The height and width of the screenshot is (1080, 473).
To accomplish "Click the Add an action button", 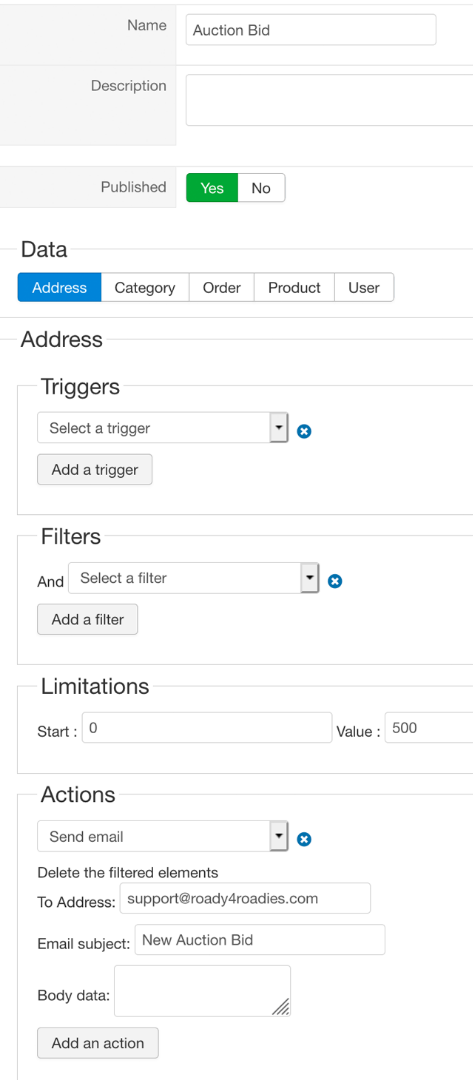I will (x=98, y=1043).
